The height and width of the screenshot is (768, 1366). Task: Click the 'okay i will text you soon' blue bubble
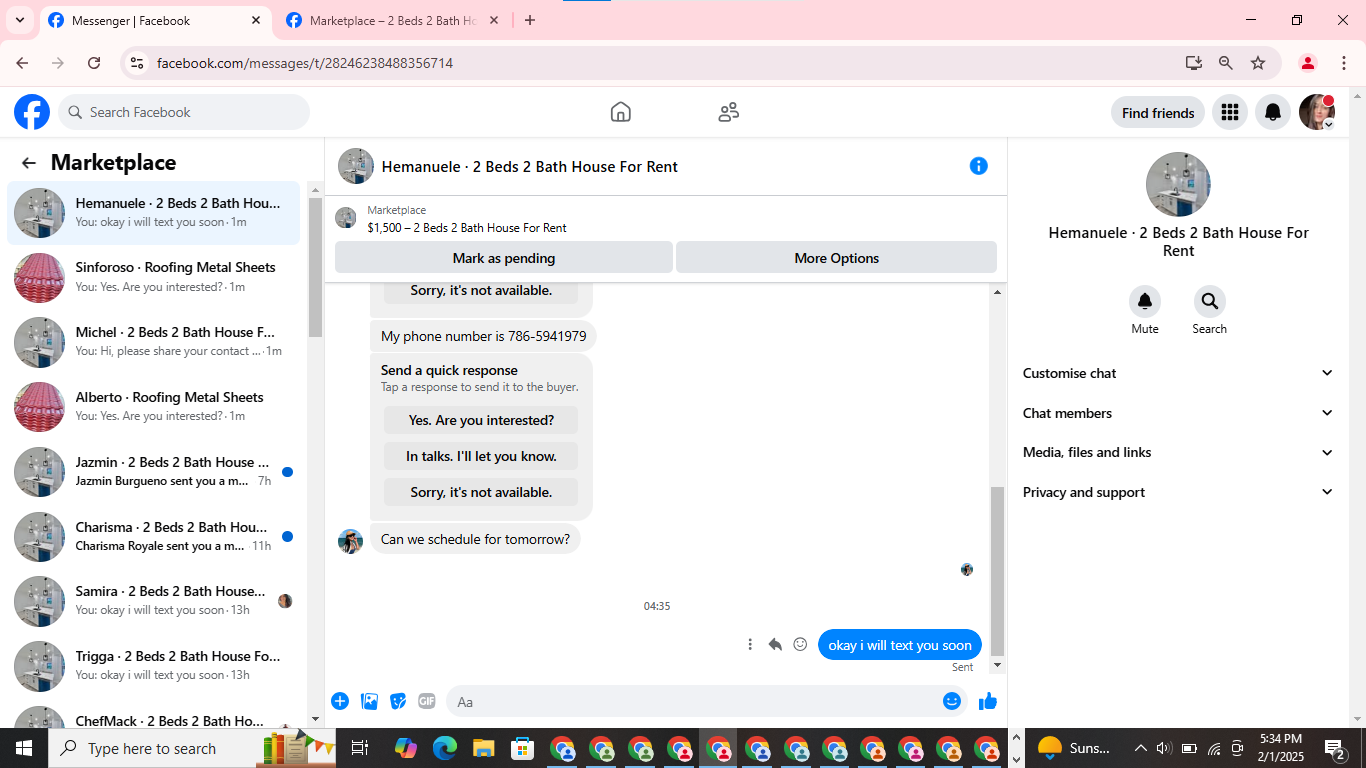[900, 645]
